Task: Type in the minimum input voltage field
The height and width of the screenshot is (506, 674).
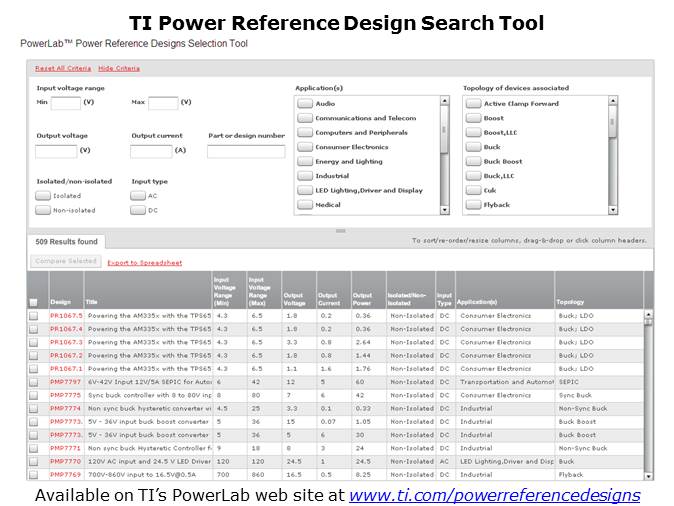Action: tap(66, 103)
